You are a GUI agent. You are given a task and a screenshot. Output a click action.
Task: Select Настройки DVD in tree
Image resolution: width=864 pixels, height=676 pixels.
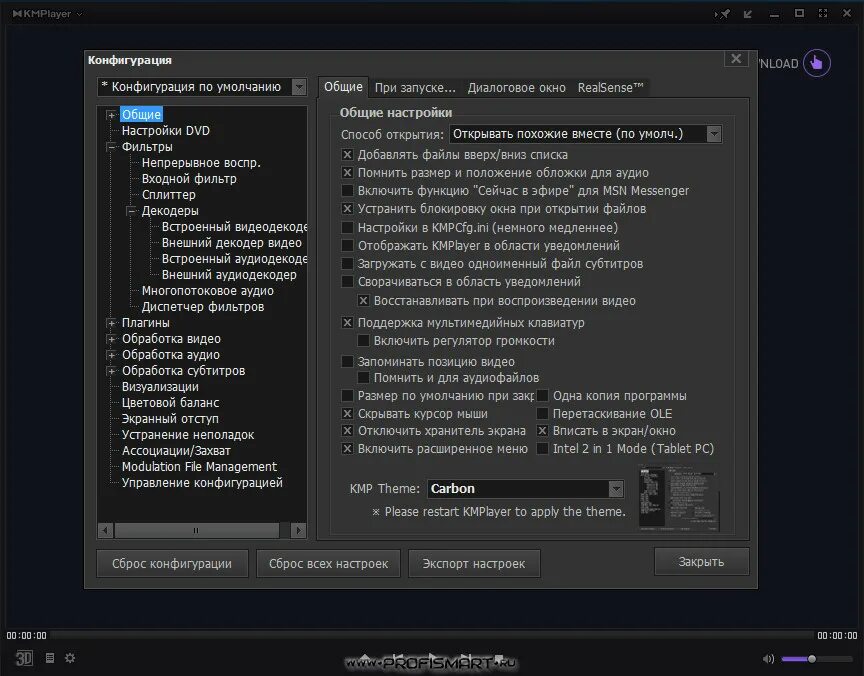click(165, 131)
